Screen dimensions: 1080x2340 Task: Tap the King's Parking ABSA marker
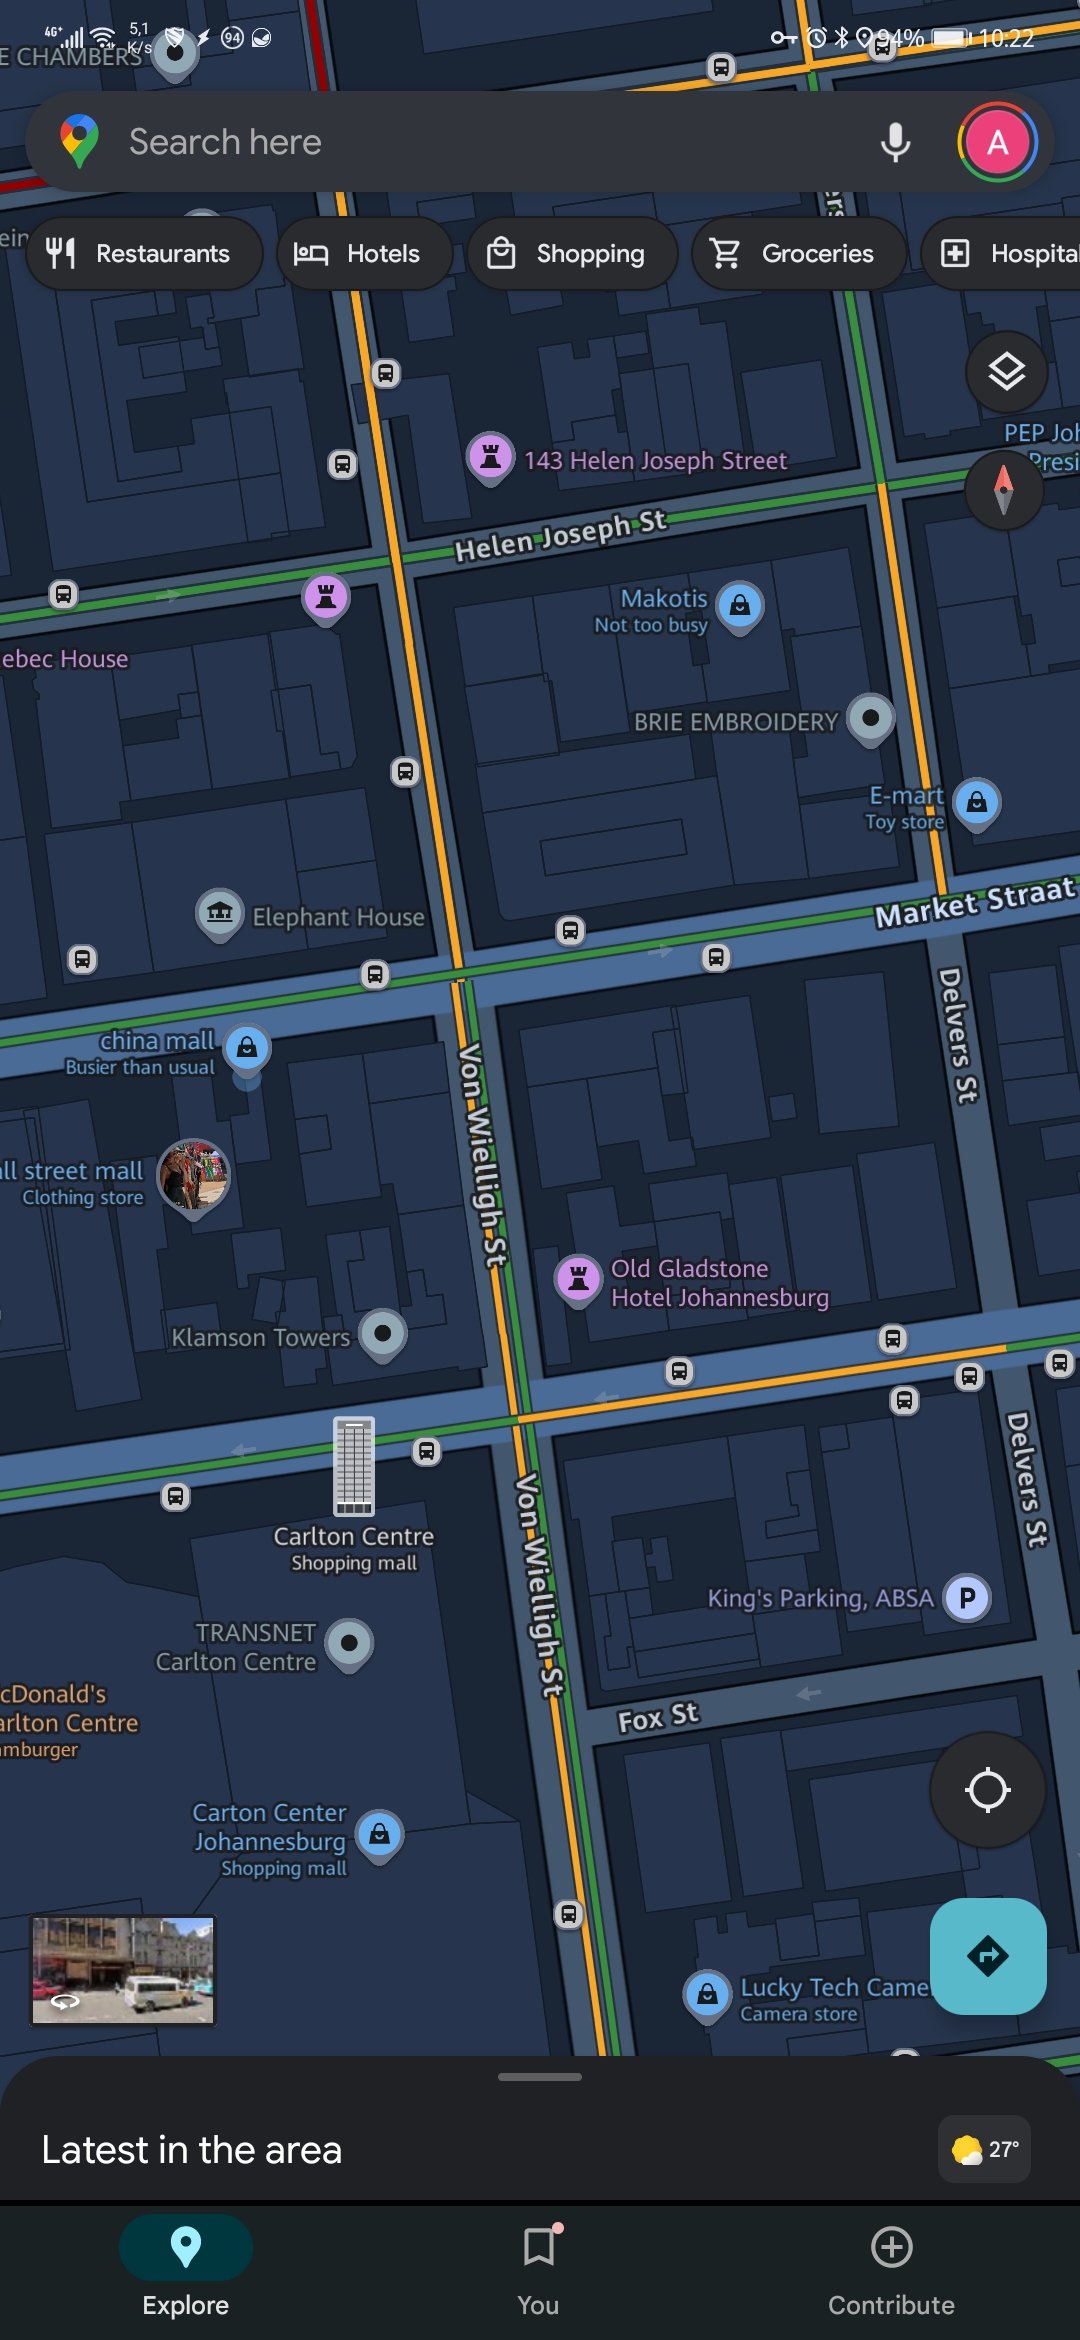pyautogui.click(x=967, y=1598)
